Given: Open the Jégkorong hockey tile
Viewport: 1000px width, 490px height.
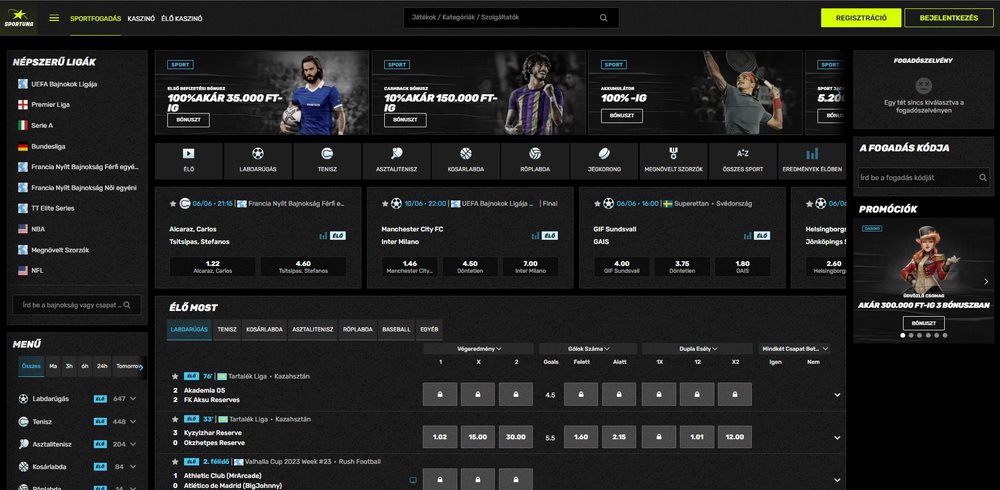Looking at the screenshot, I should 604,159.
